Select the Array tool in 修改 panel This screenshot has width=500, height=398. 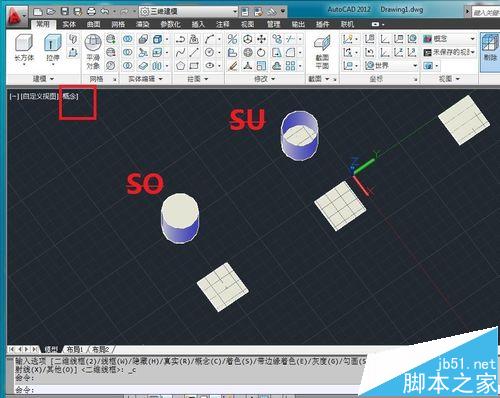coord(290,66)
